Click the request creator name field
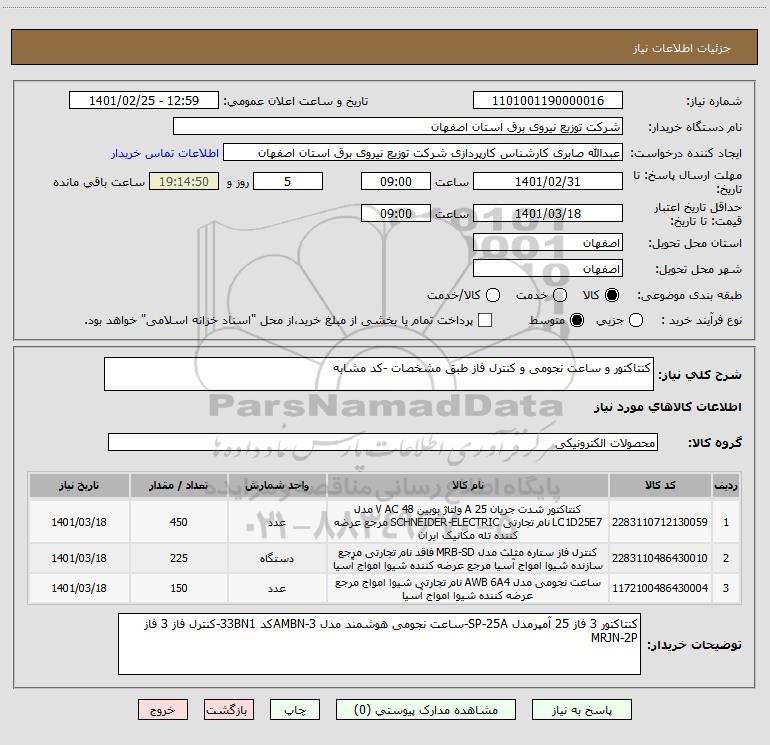This screenshot has height=745, width=770. 423,152
